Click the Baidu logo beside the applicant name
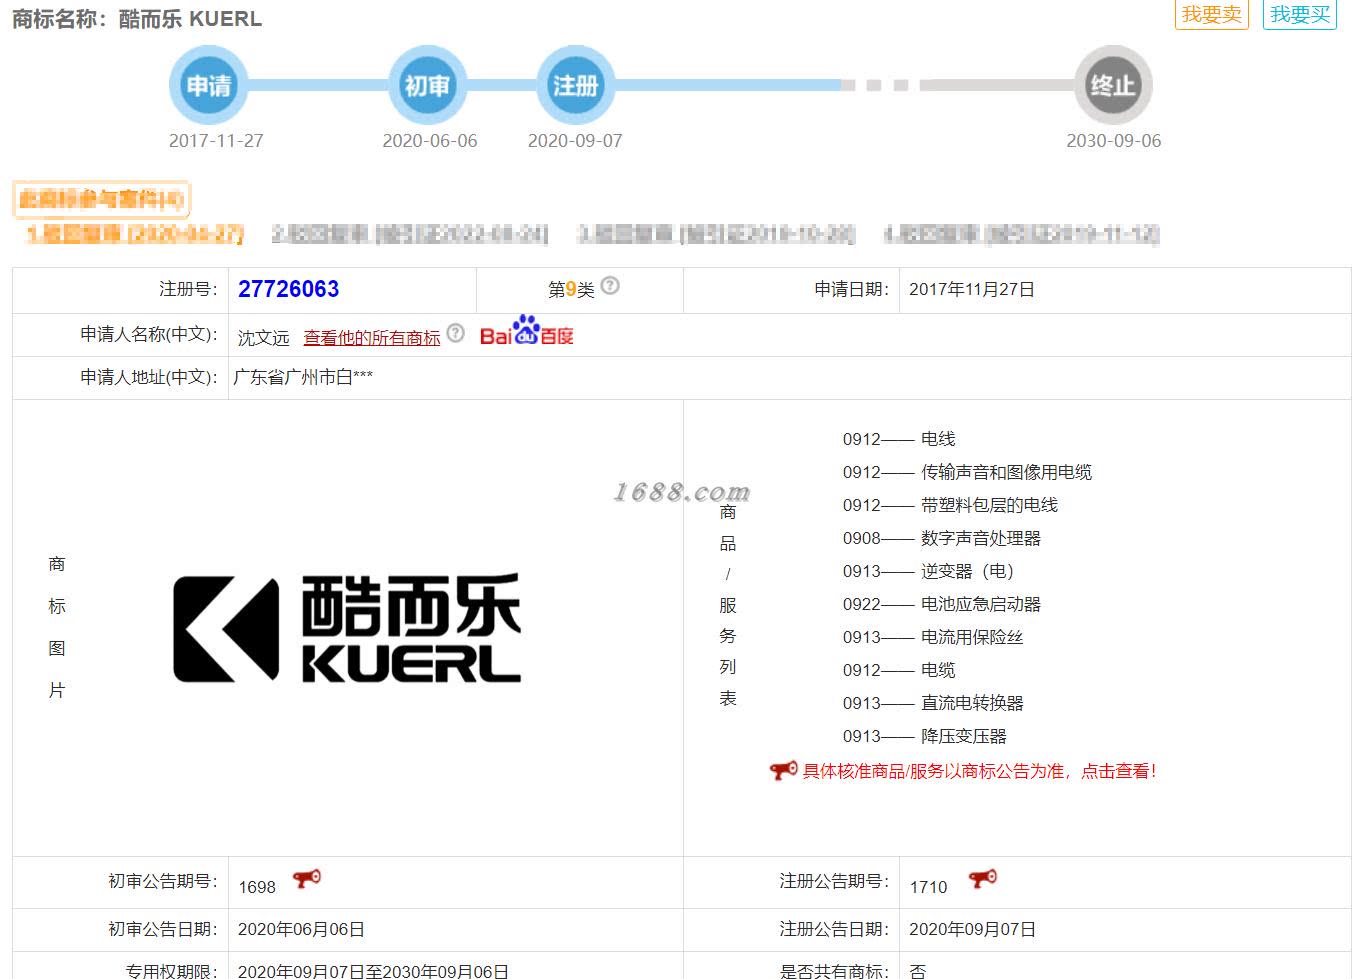The width and height of the screenshot is (1363, 979). 527,331
